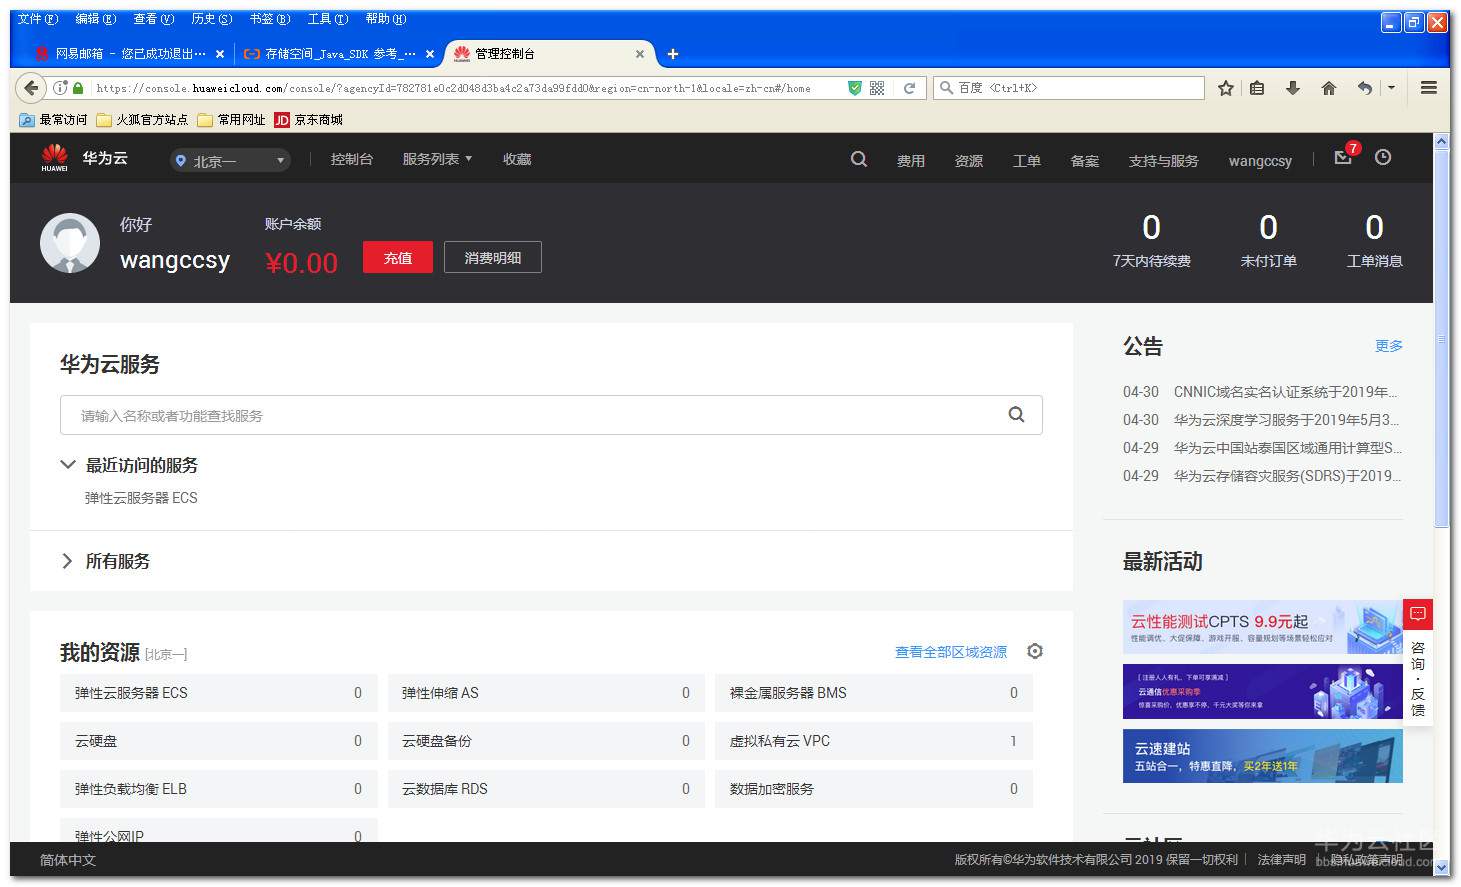This screenshot has height=887, width=1461.
Task: Click the Huawei Cloud logo
Action: click(85, 158)
